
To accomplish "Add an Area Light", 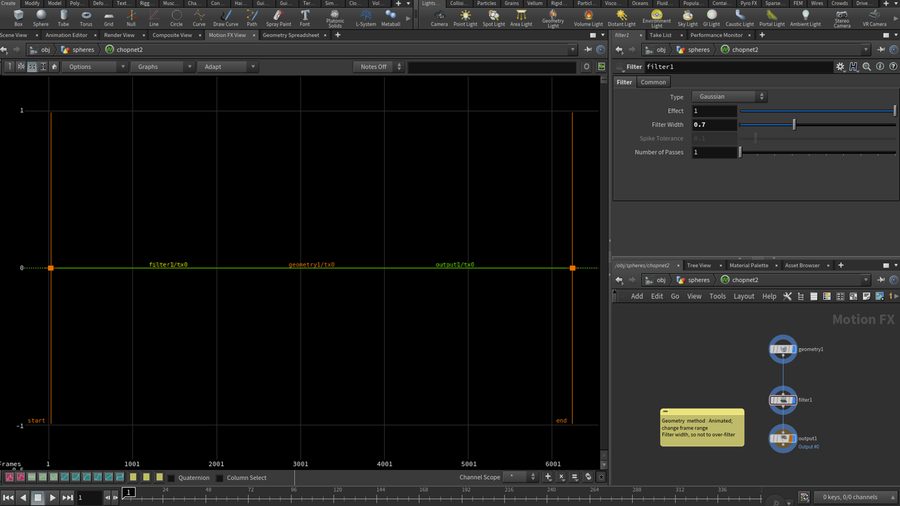I will [x=521, y=18].
